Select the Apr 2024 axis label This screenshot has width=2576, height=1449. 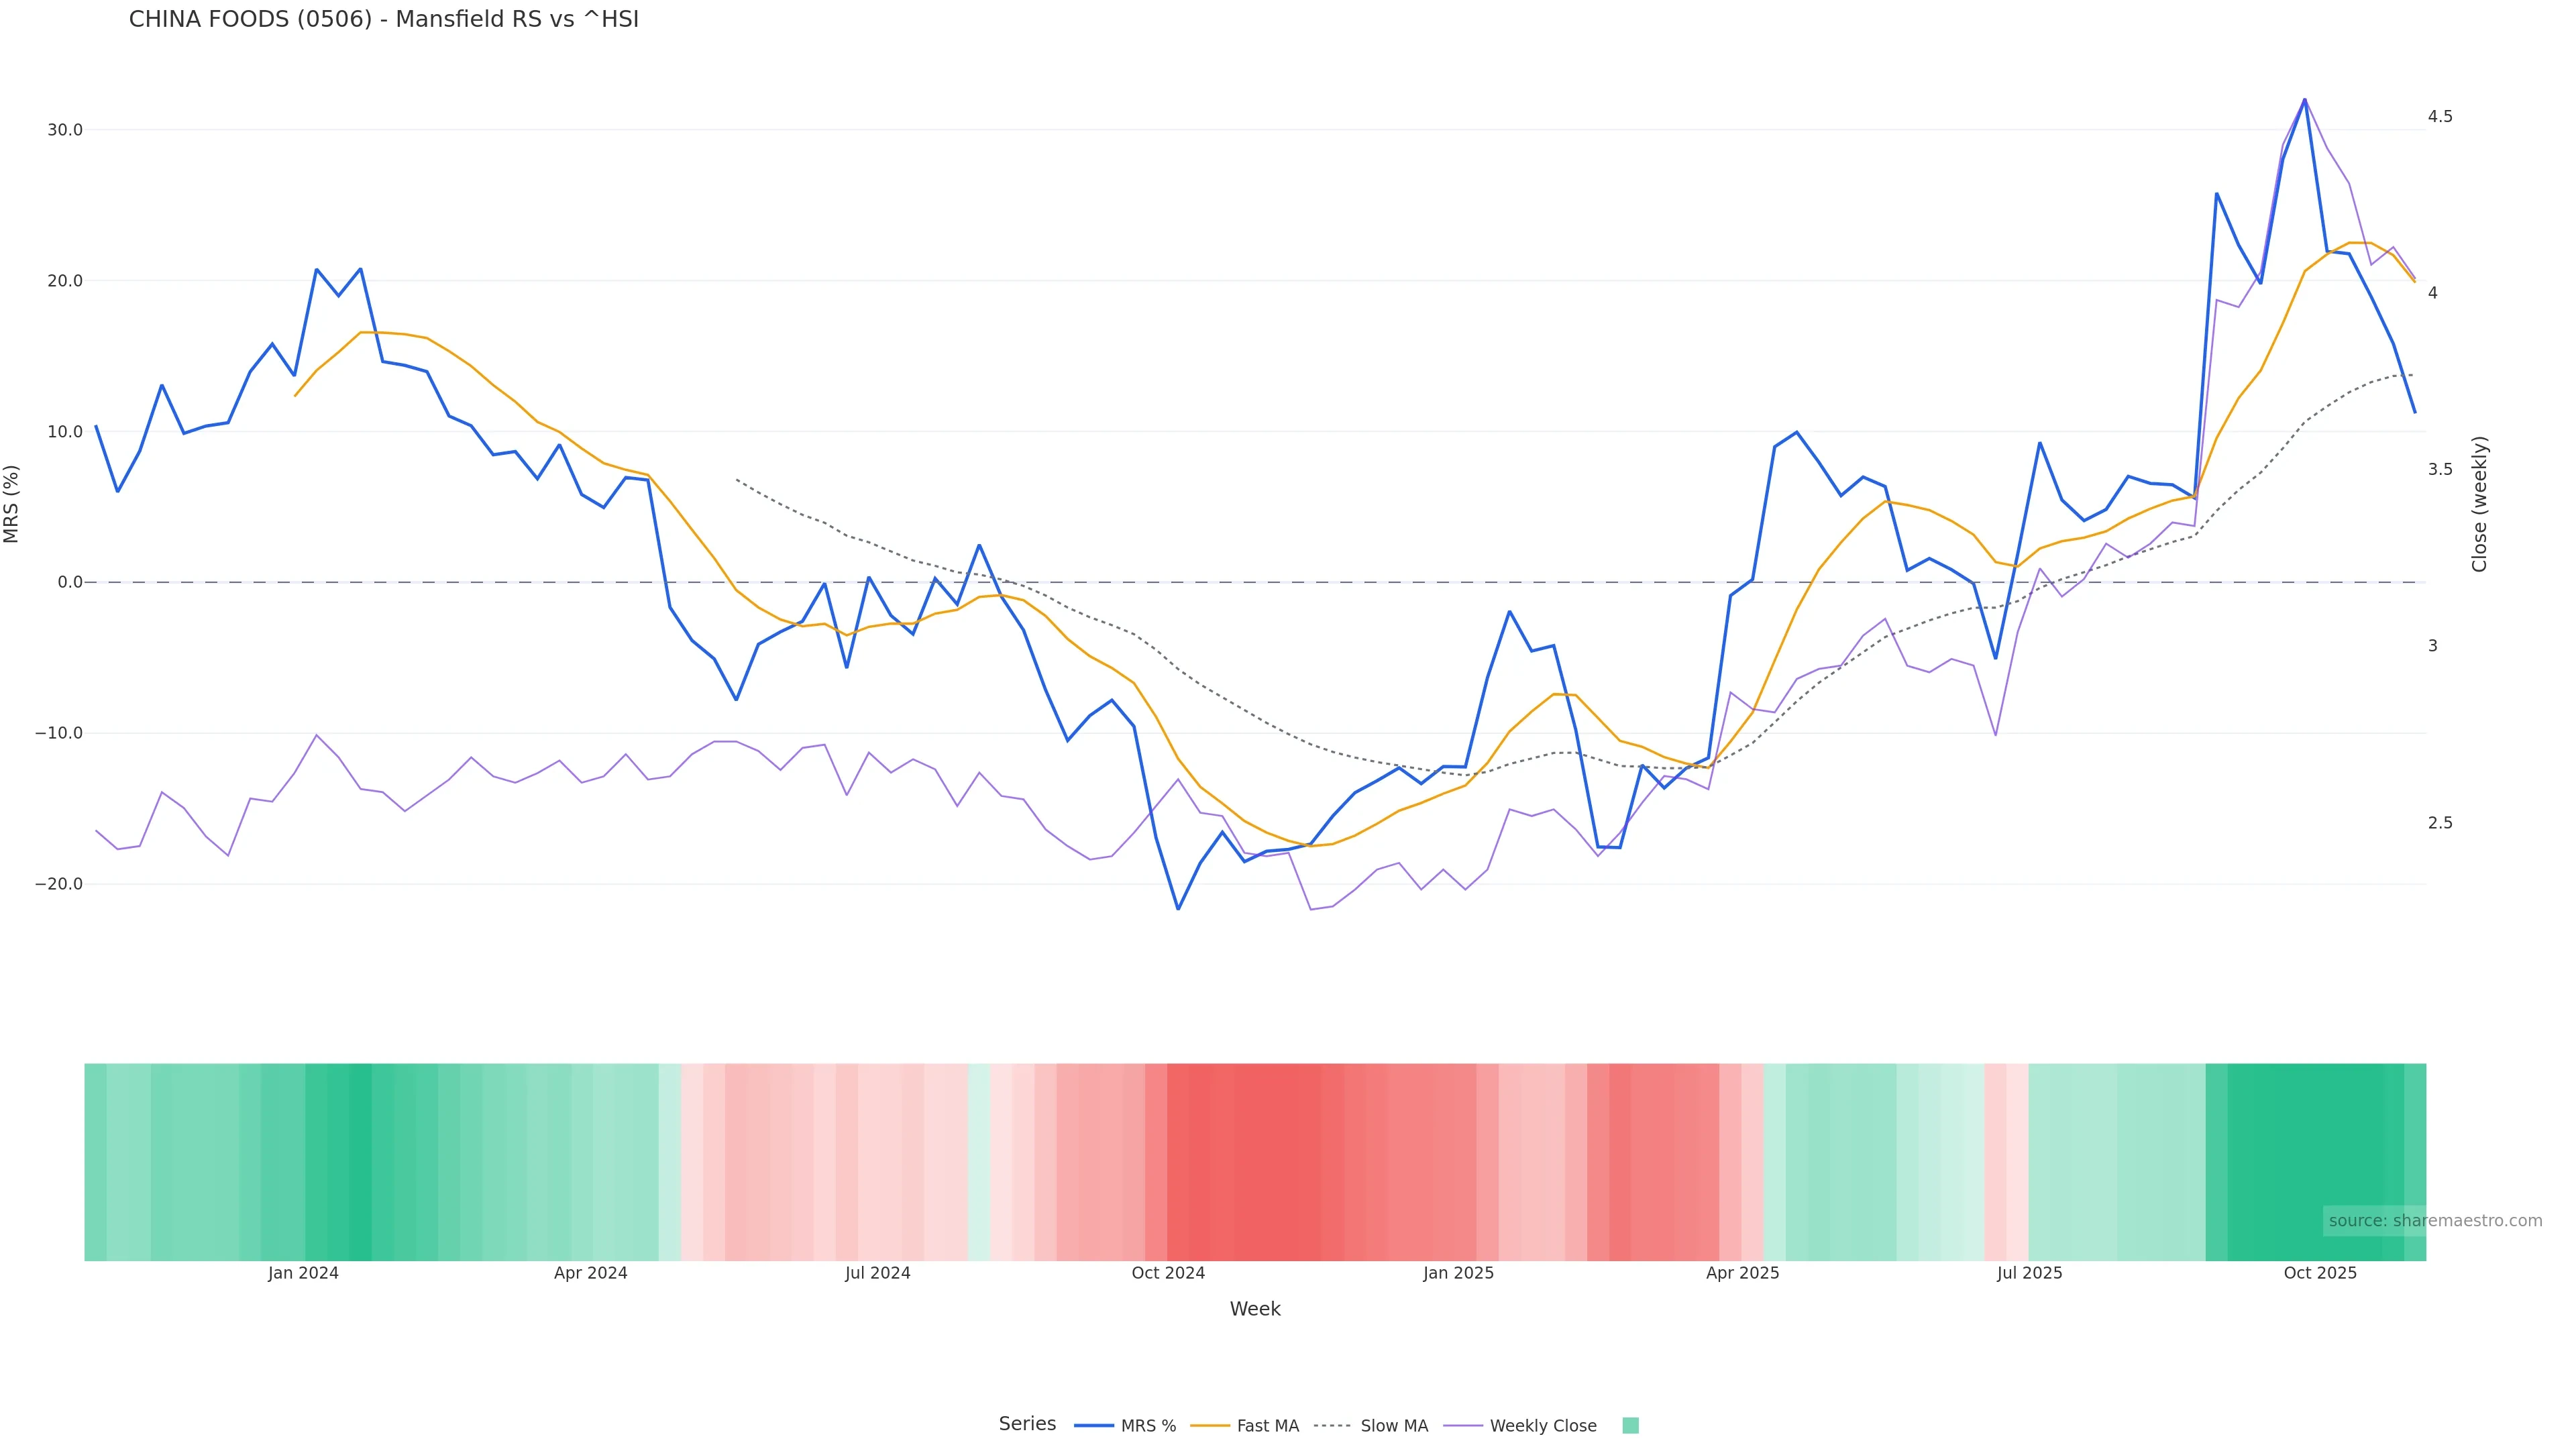[590, 1273]
